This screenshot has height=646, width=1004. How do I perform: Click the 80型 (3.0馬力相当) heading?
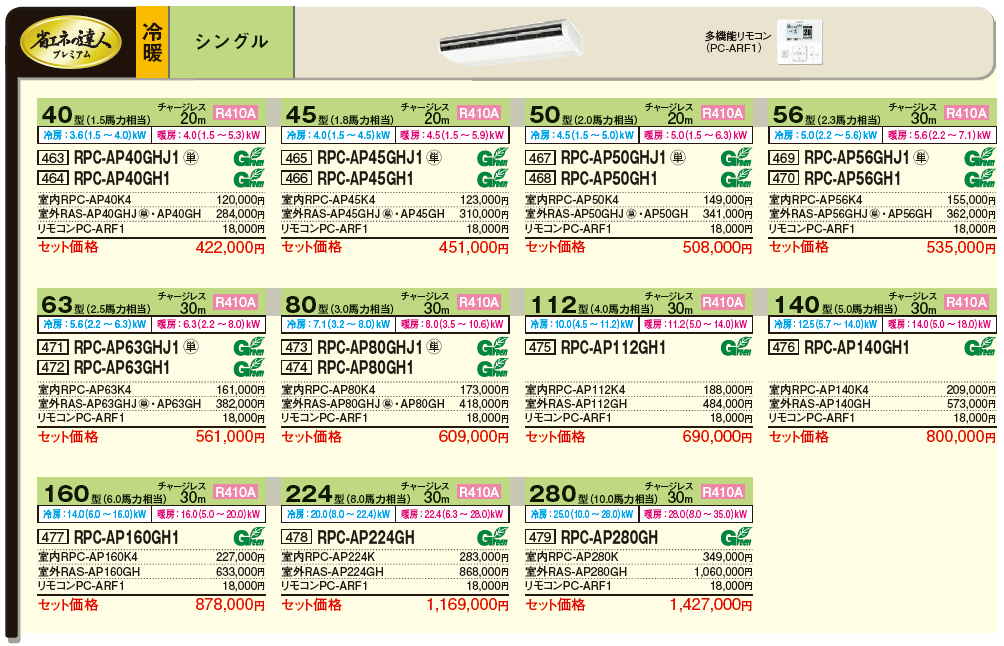[x=339, y=305]
